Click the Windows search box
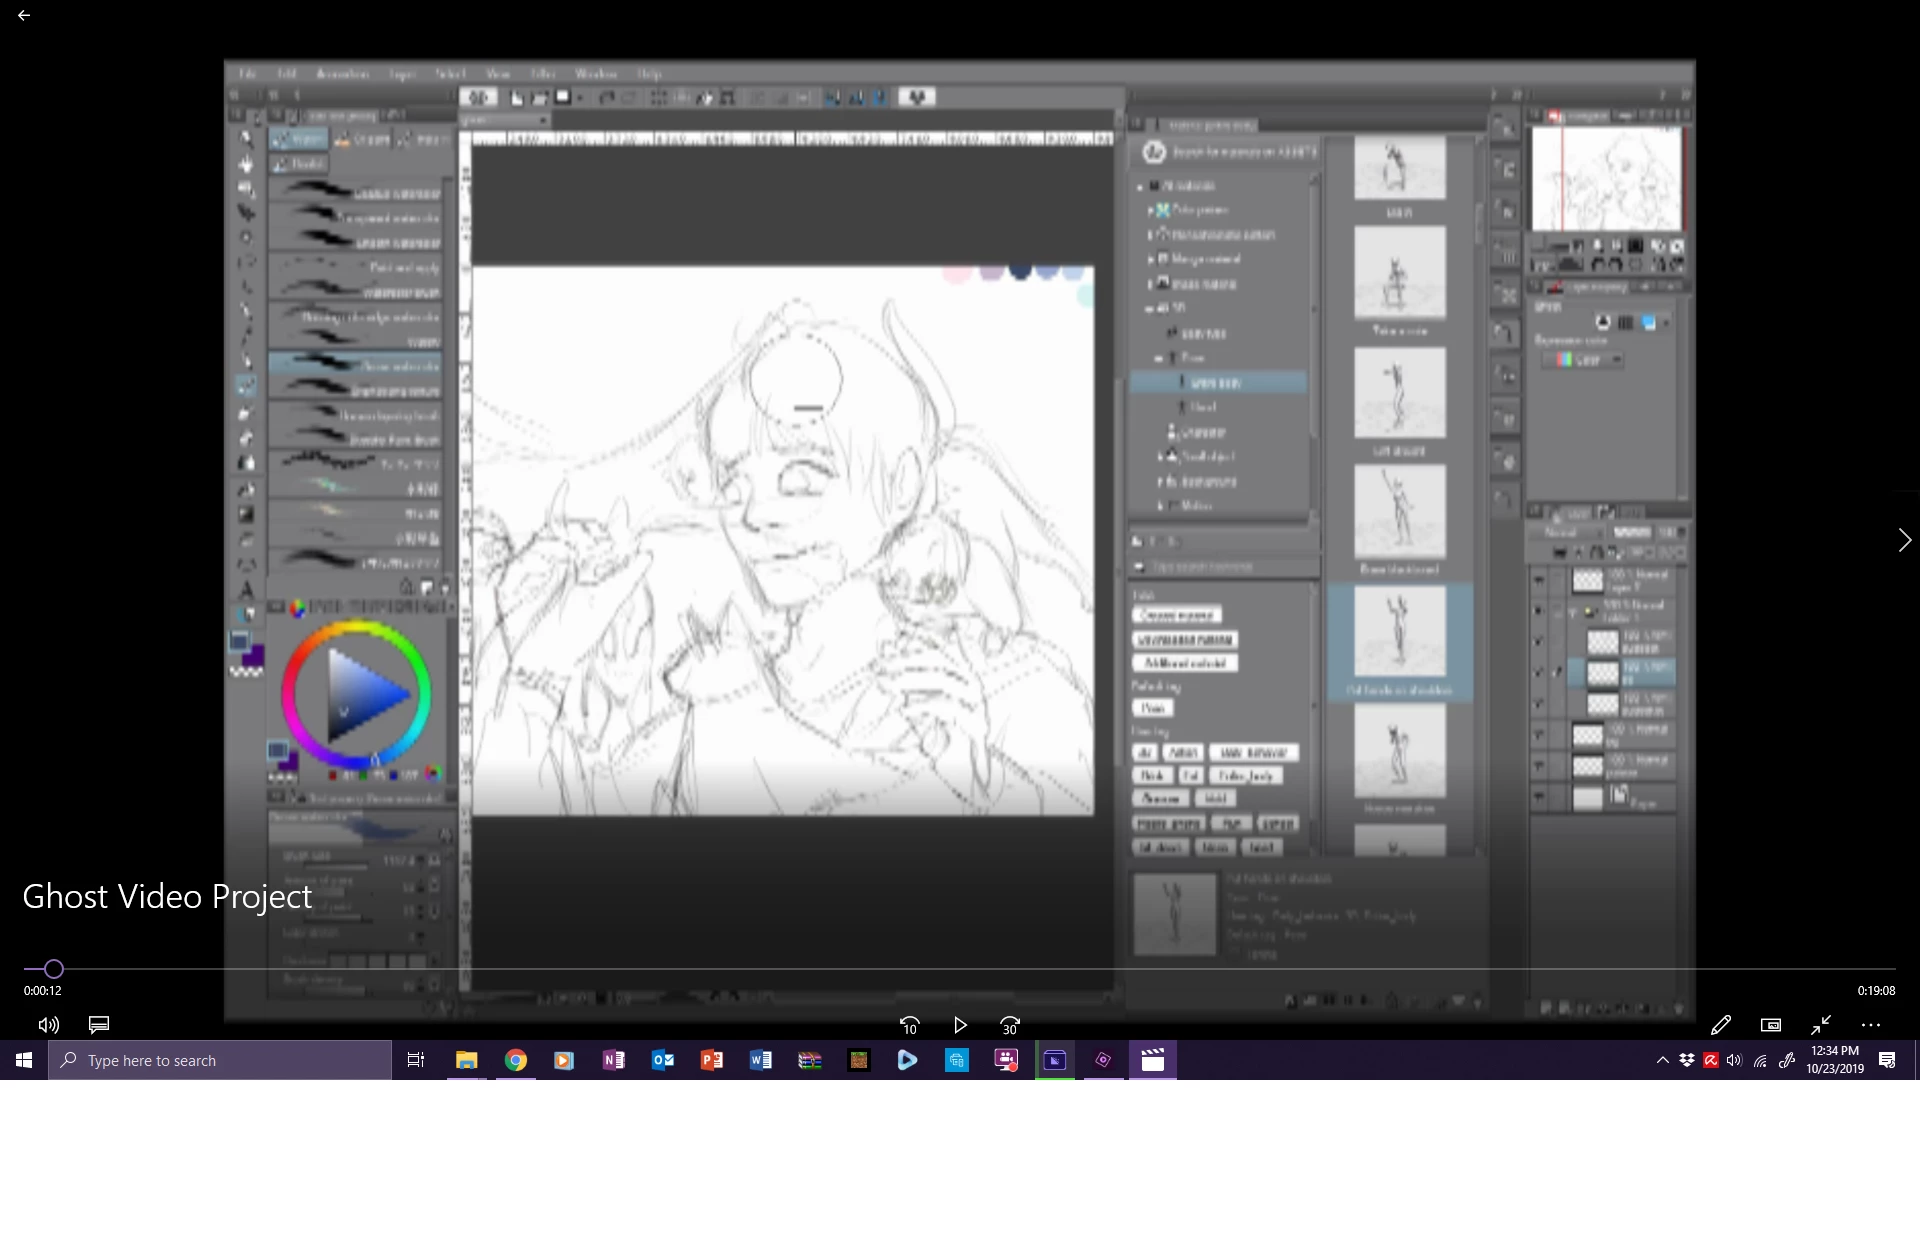This screenshot has width=1920, height=1248. (x=220, y=1060)
